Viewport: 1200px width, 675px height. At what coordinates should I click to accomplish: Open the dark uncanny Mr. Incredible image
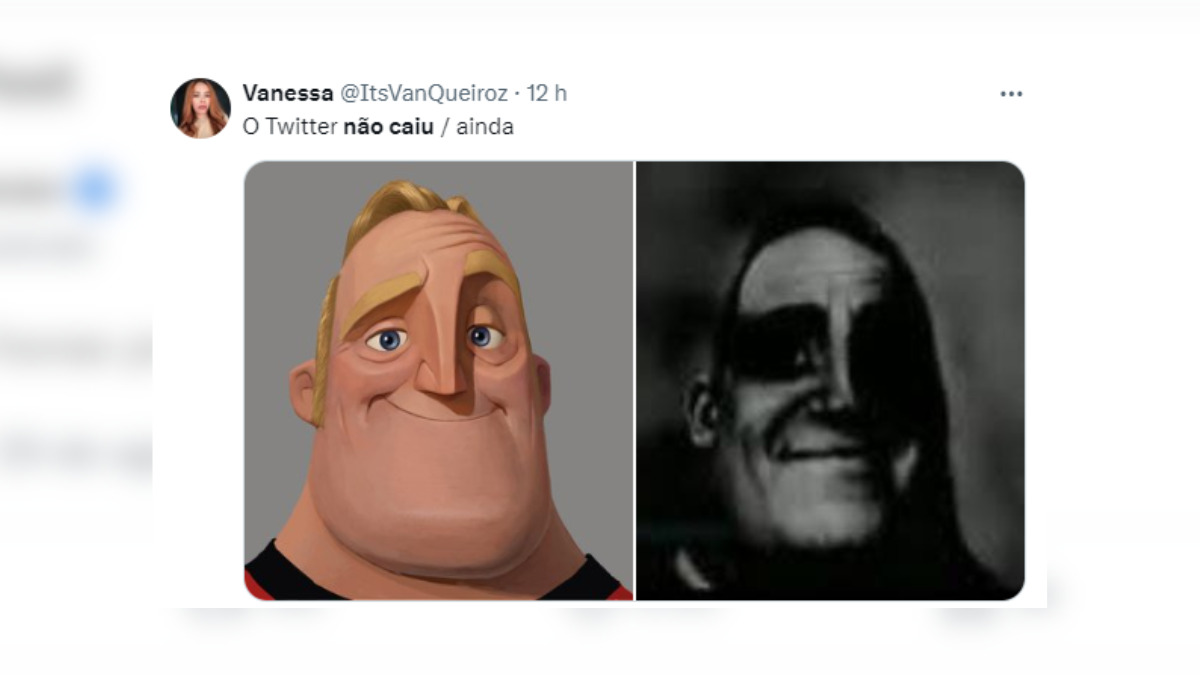tap(830, 380)
